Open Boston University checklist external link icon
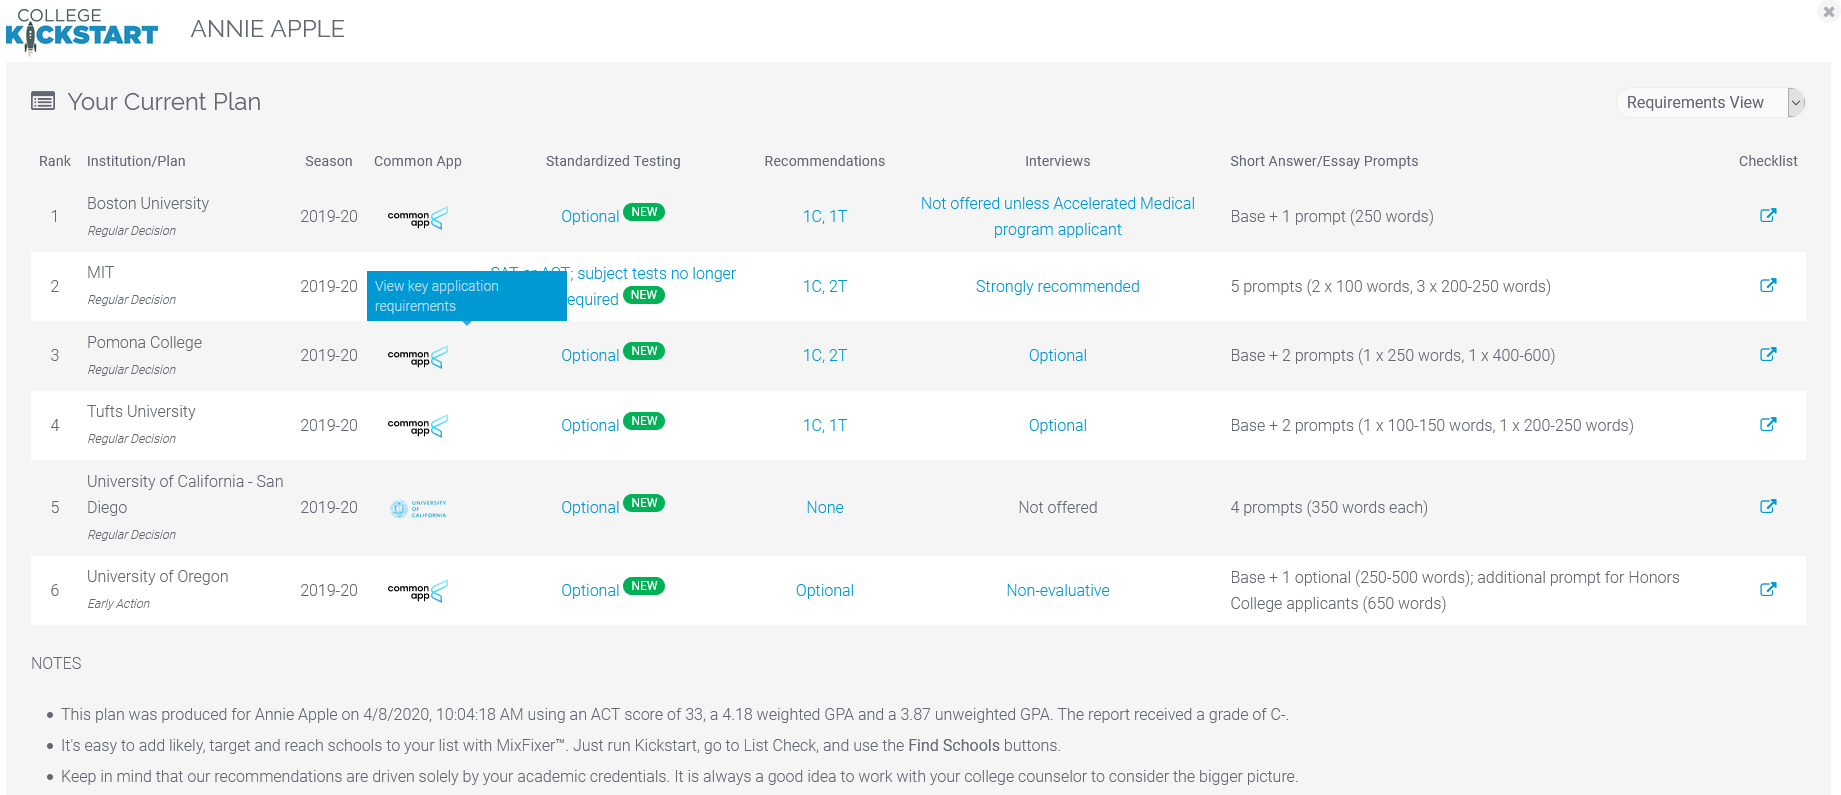 (x=1767, y=215)
